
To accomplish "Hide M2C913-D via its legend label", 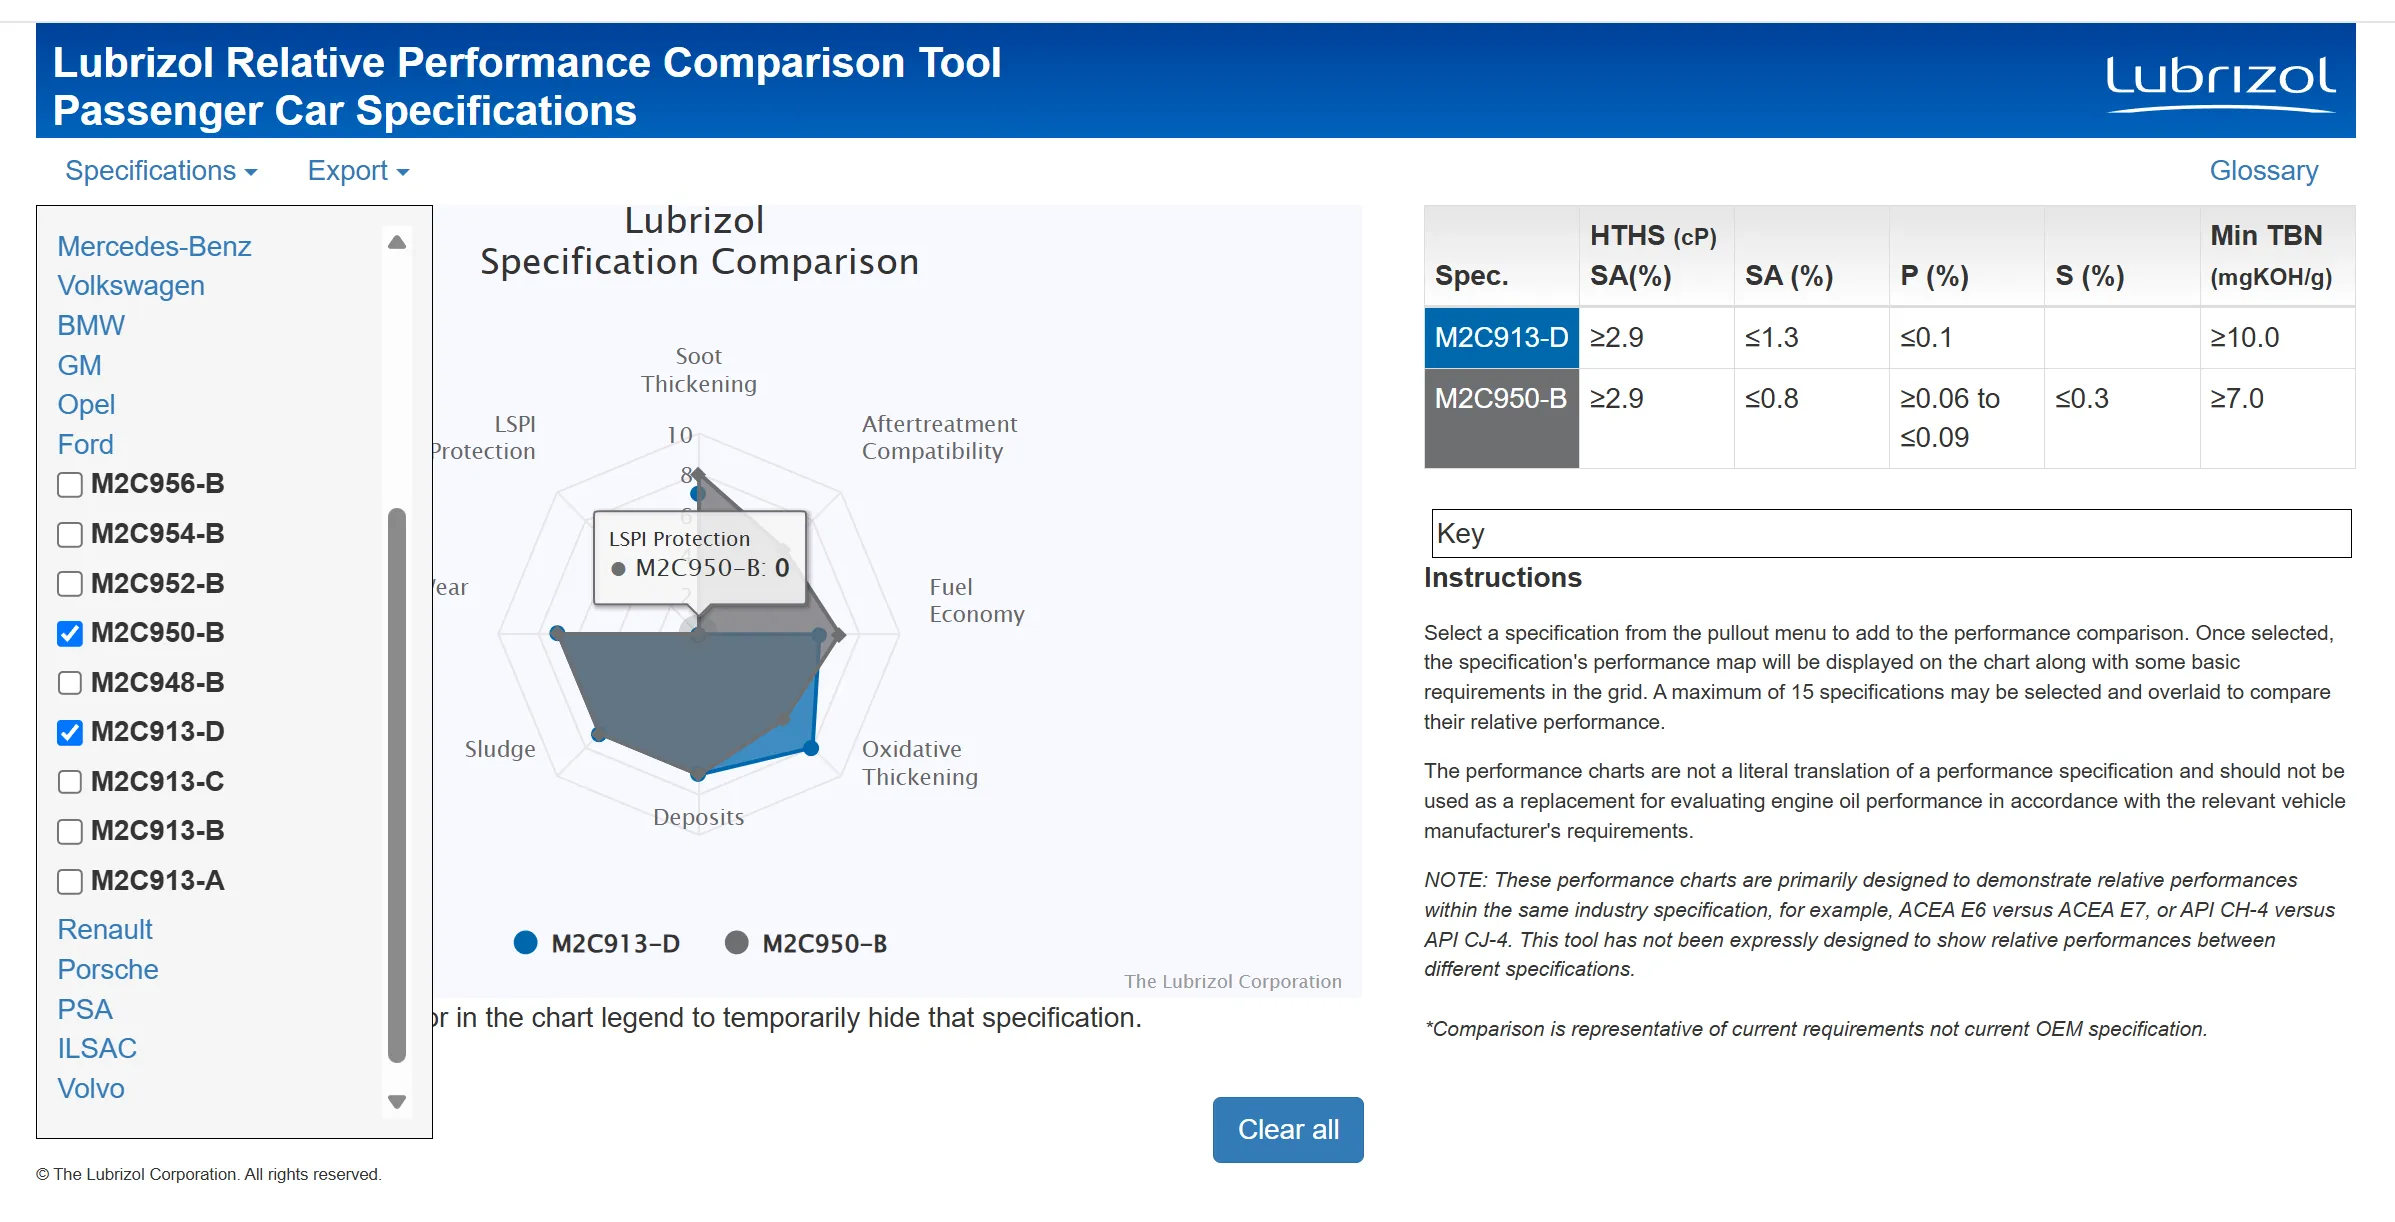I will (615, 944).
